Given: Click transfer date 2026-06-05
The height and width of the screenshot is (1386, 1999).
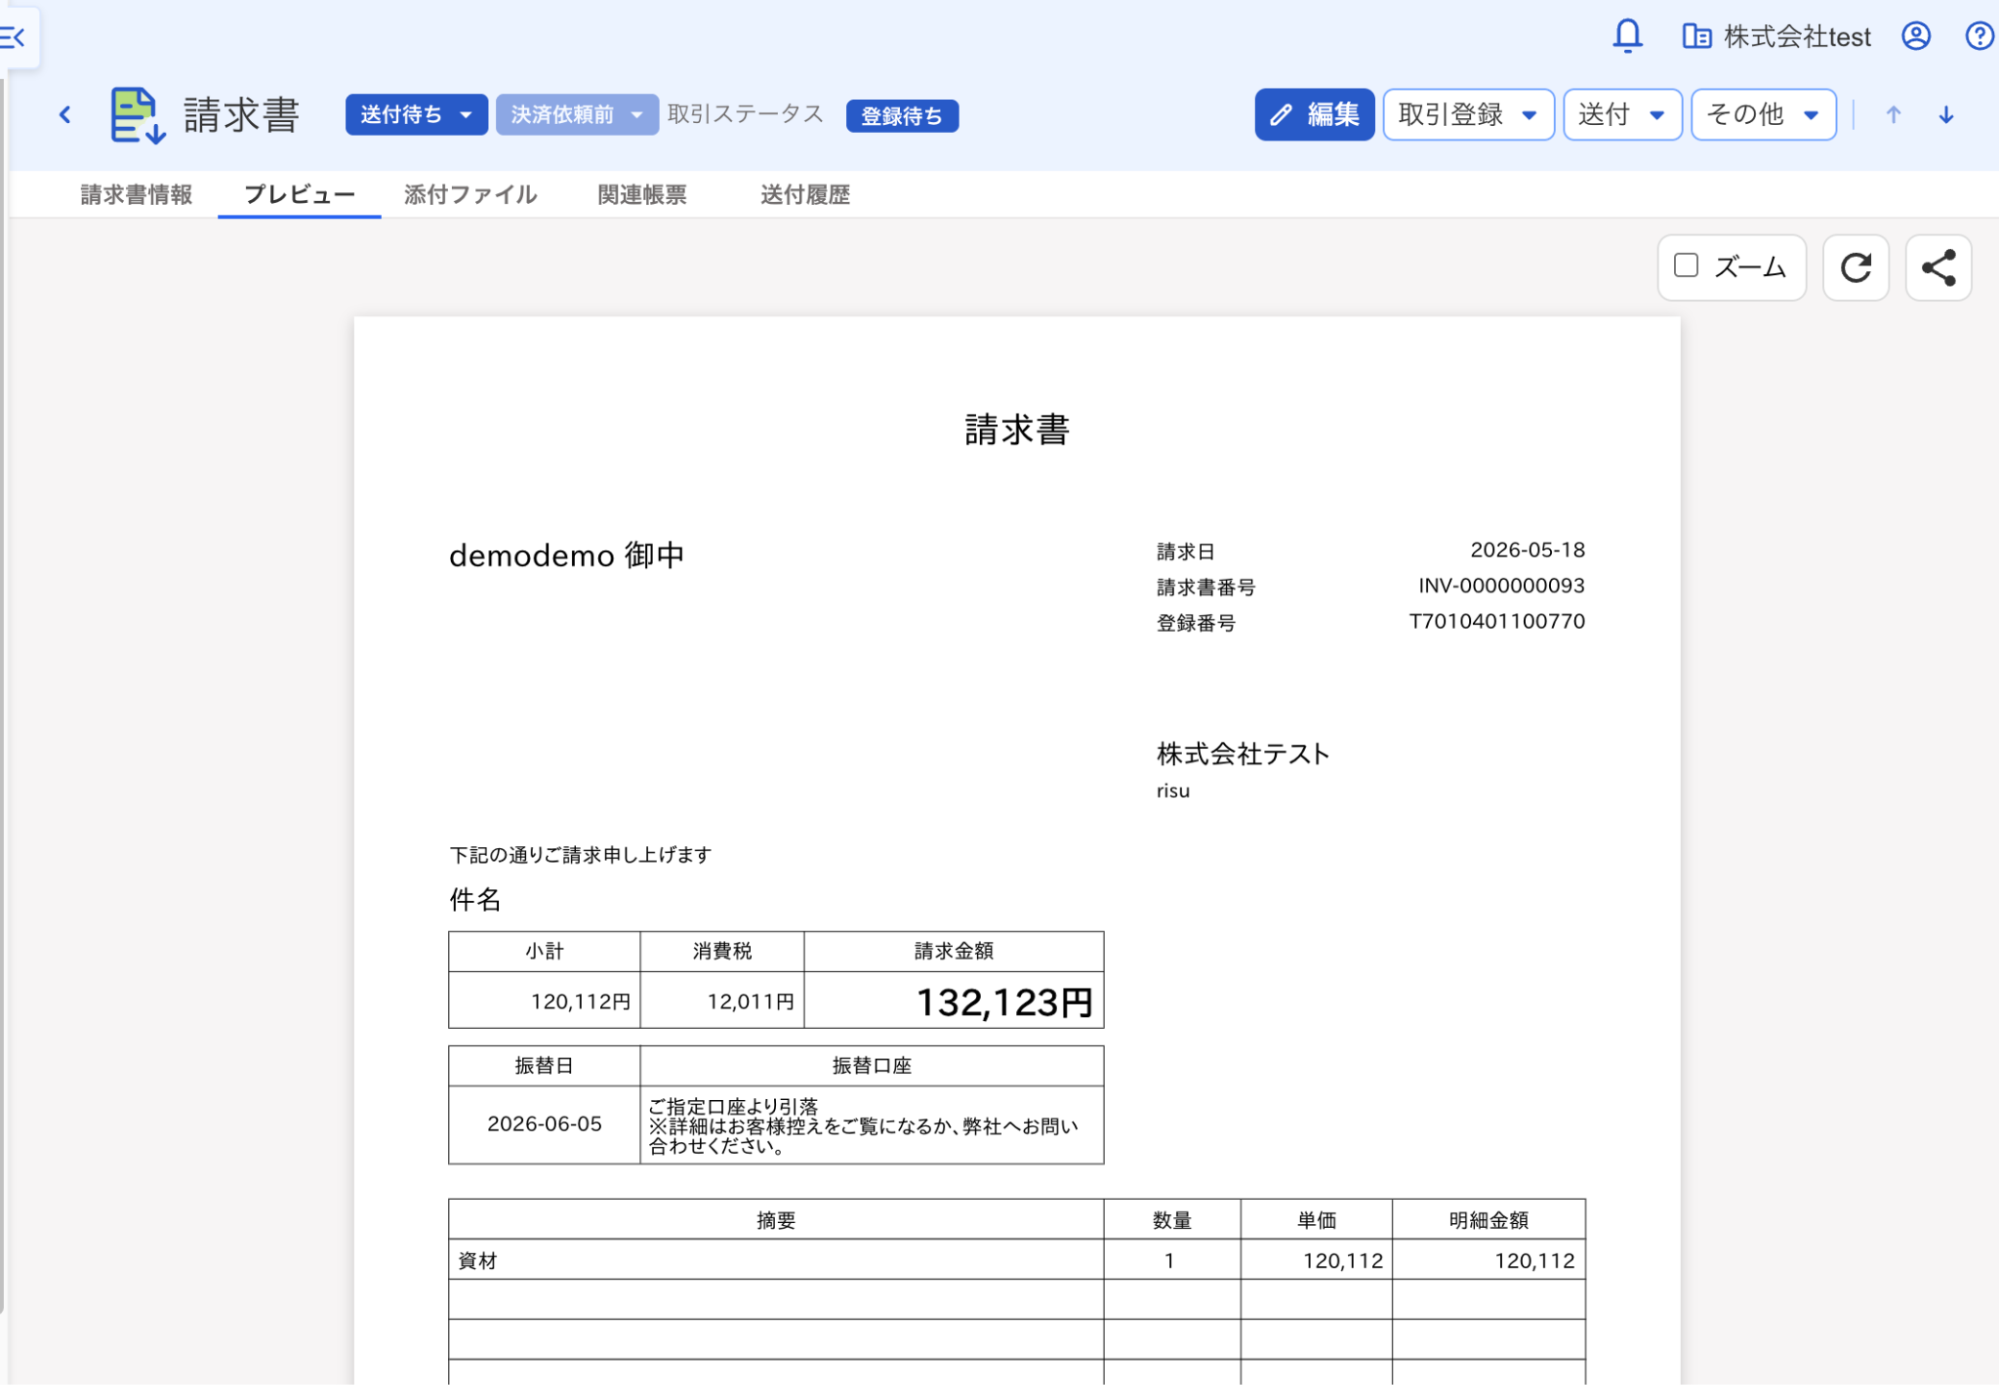Looking at the screenshot, I should (x=545, y=1125).
